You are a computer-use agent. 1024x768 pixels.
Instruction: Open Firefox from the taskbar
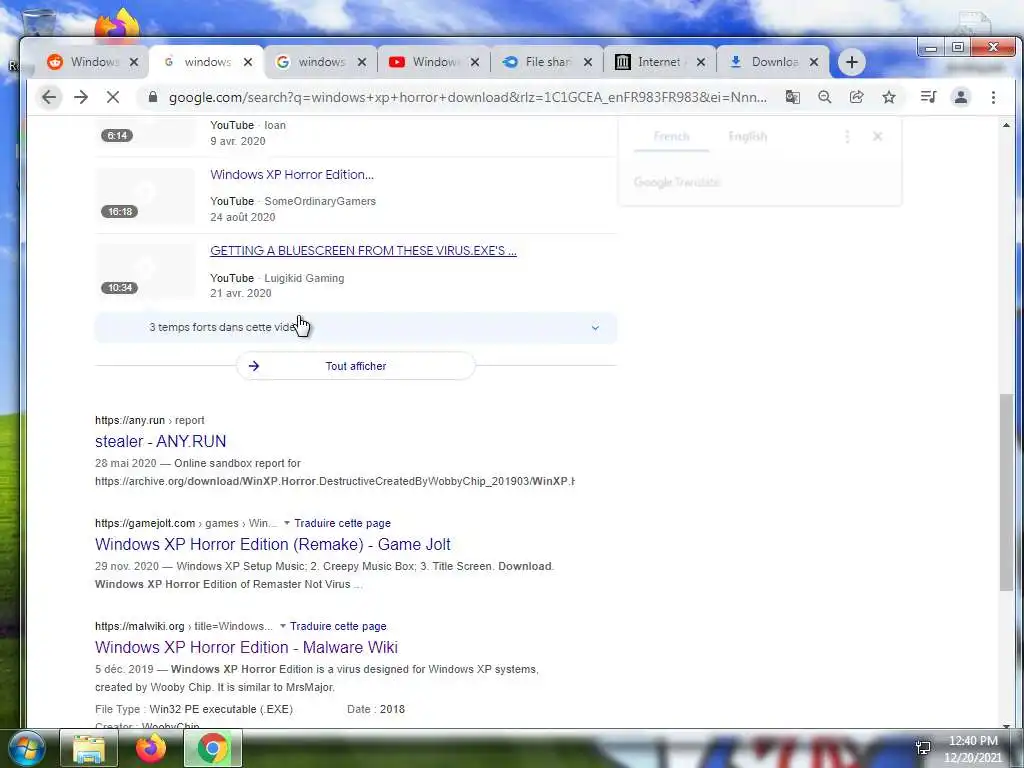tap(150, 748)
